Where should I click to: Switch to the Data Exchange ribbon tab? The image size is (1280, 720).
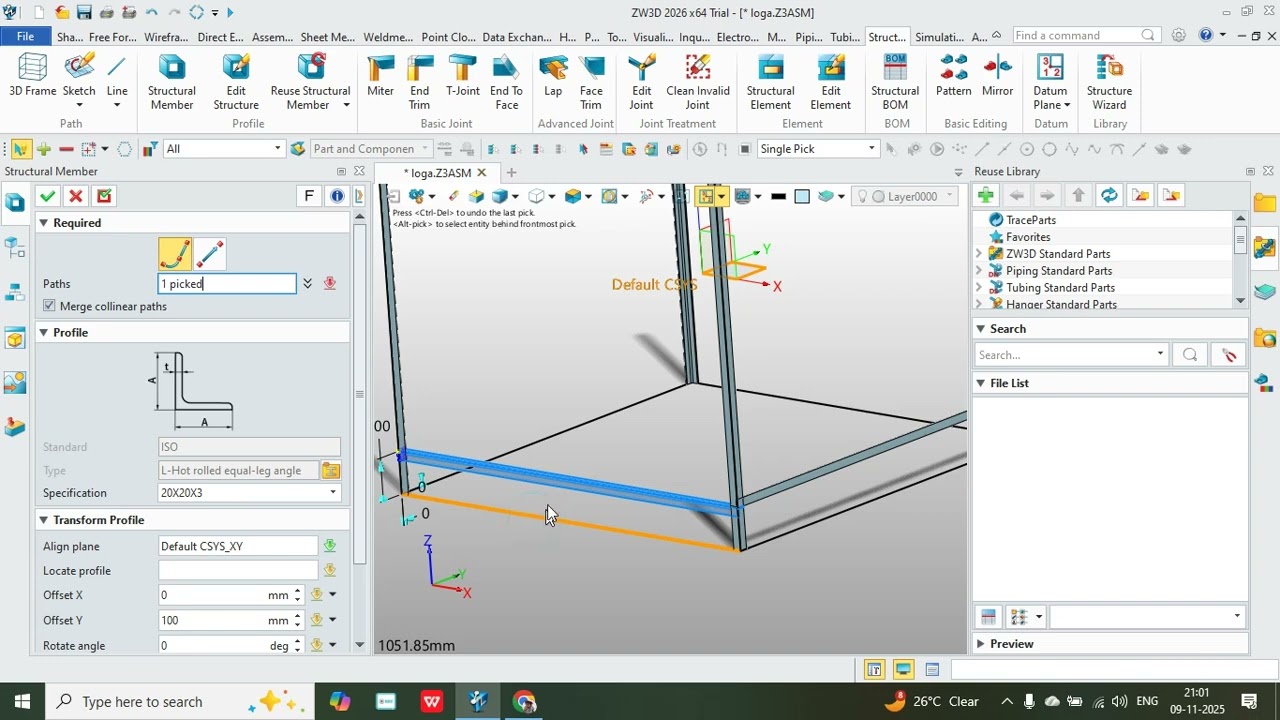click(x=517, y=37)
